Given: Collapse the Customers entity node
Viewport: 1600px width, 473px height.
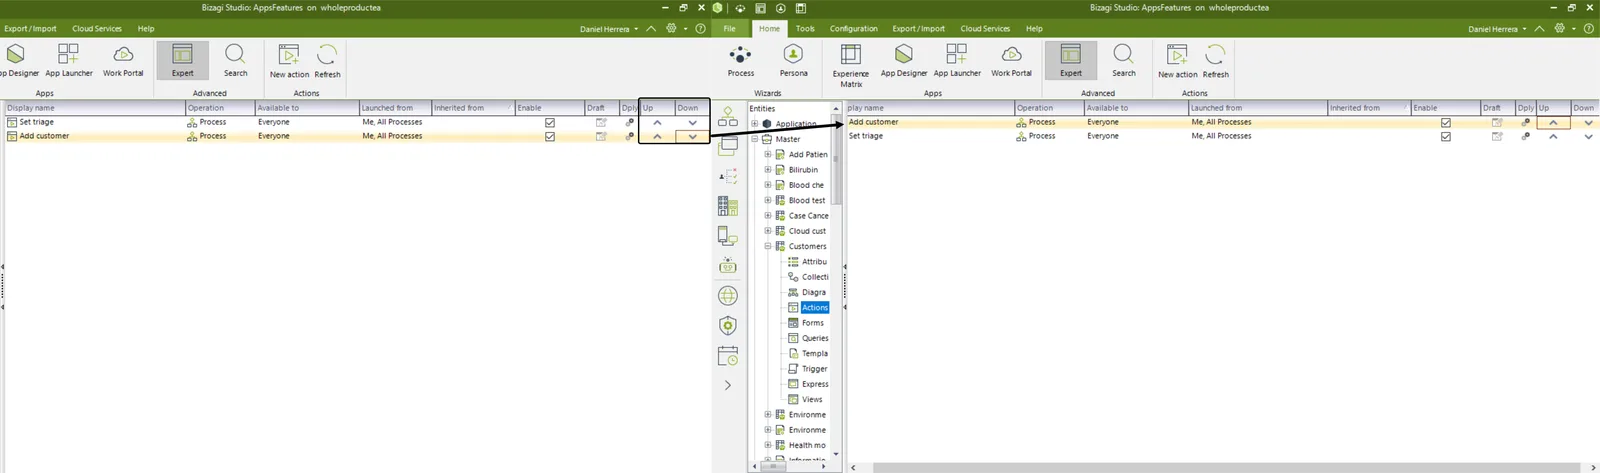Looking at the screenshot, I should point(768,246).
